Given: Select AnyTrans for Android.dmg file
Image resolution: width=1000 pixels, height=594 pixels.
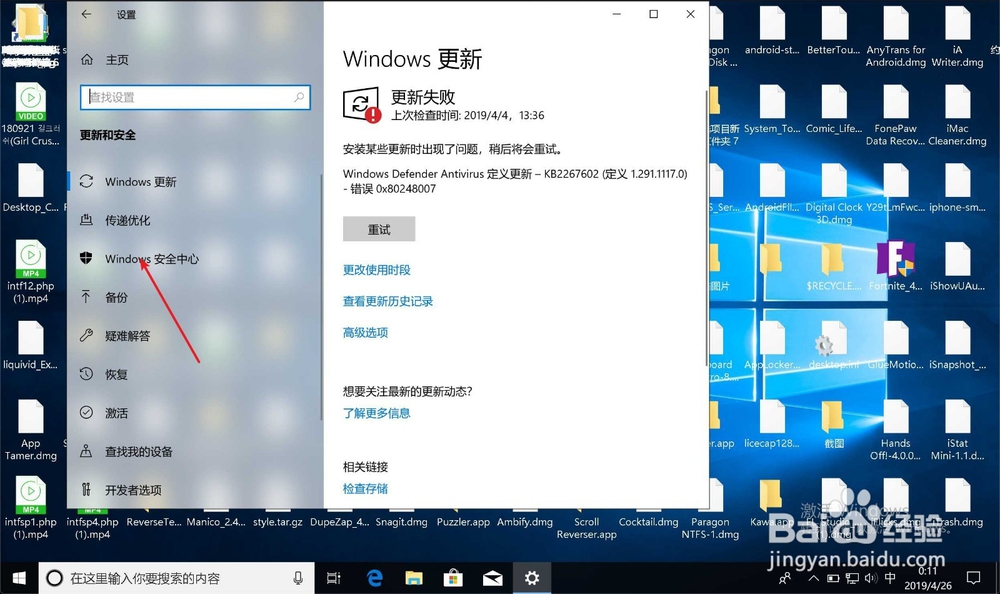Looking at the screenshot, I should click(895, 36).
